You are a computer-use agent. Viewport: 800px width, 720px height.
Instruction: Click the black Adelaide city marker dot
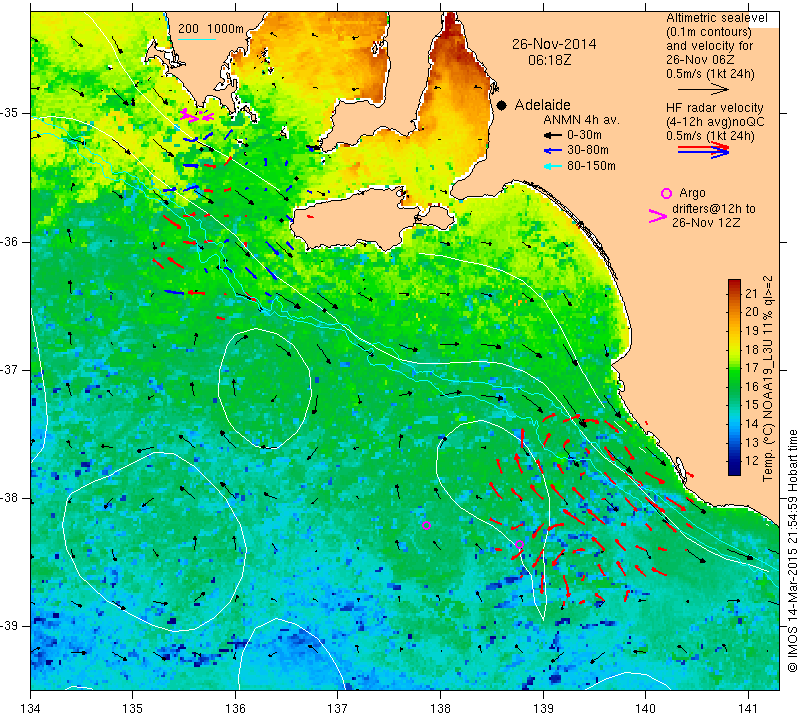tap(502, 105)
